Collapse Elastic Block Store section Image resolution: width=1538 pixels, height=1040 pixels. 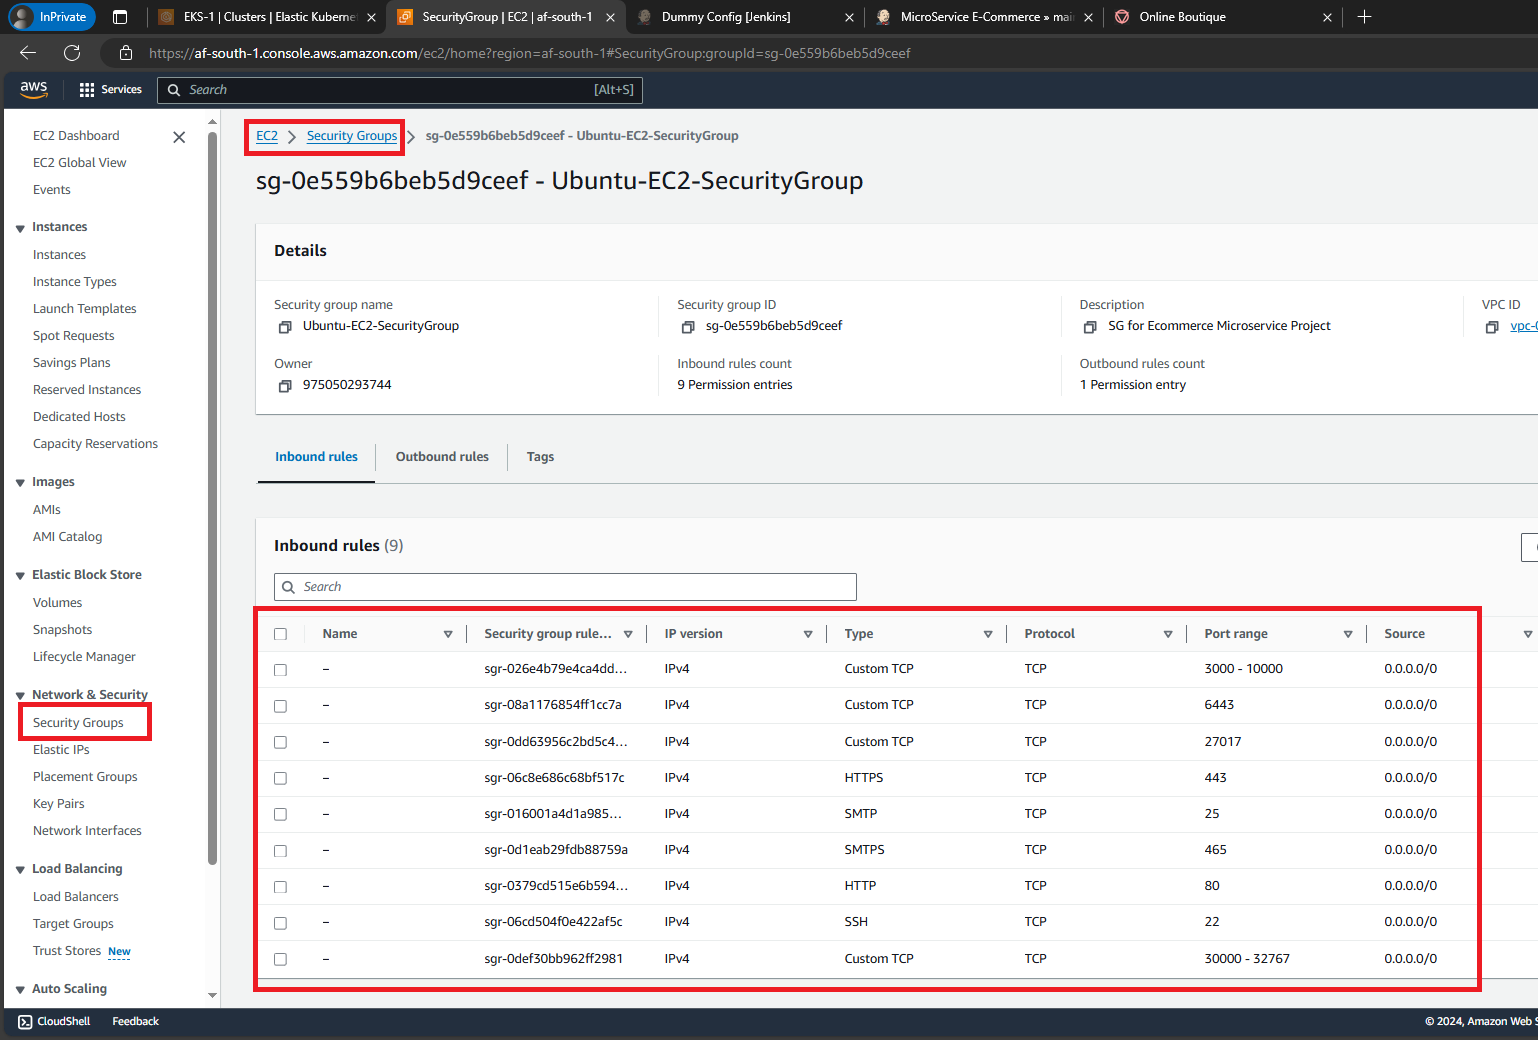20,576
